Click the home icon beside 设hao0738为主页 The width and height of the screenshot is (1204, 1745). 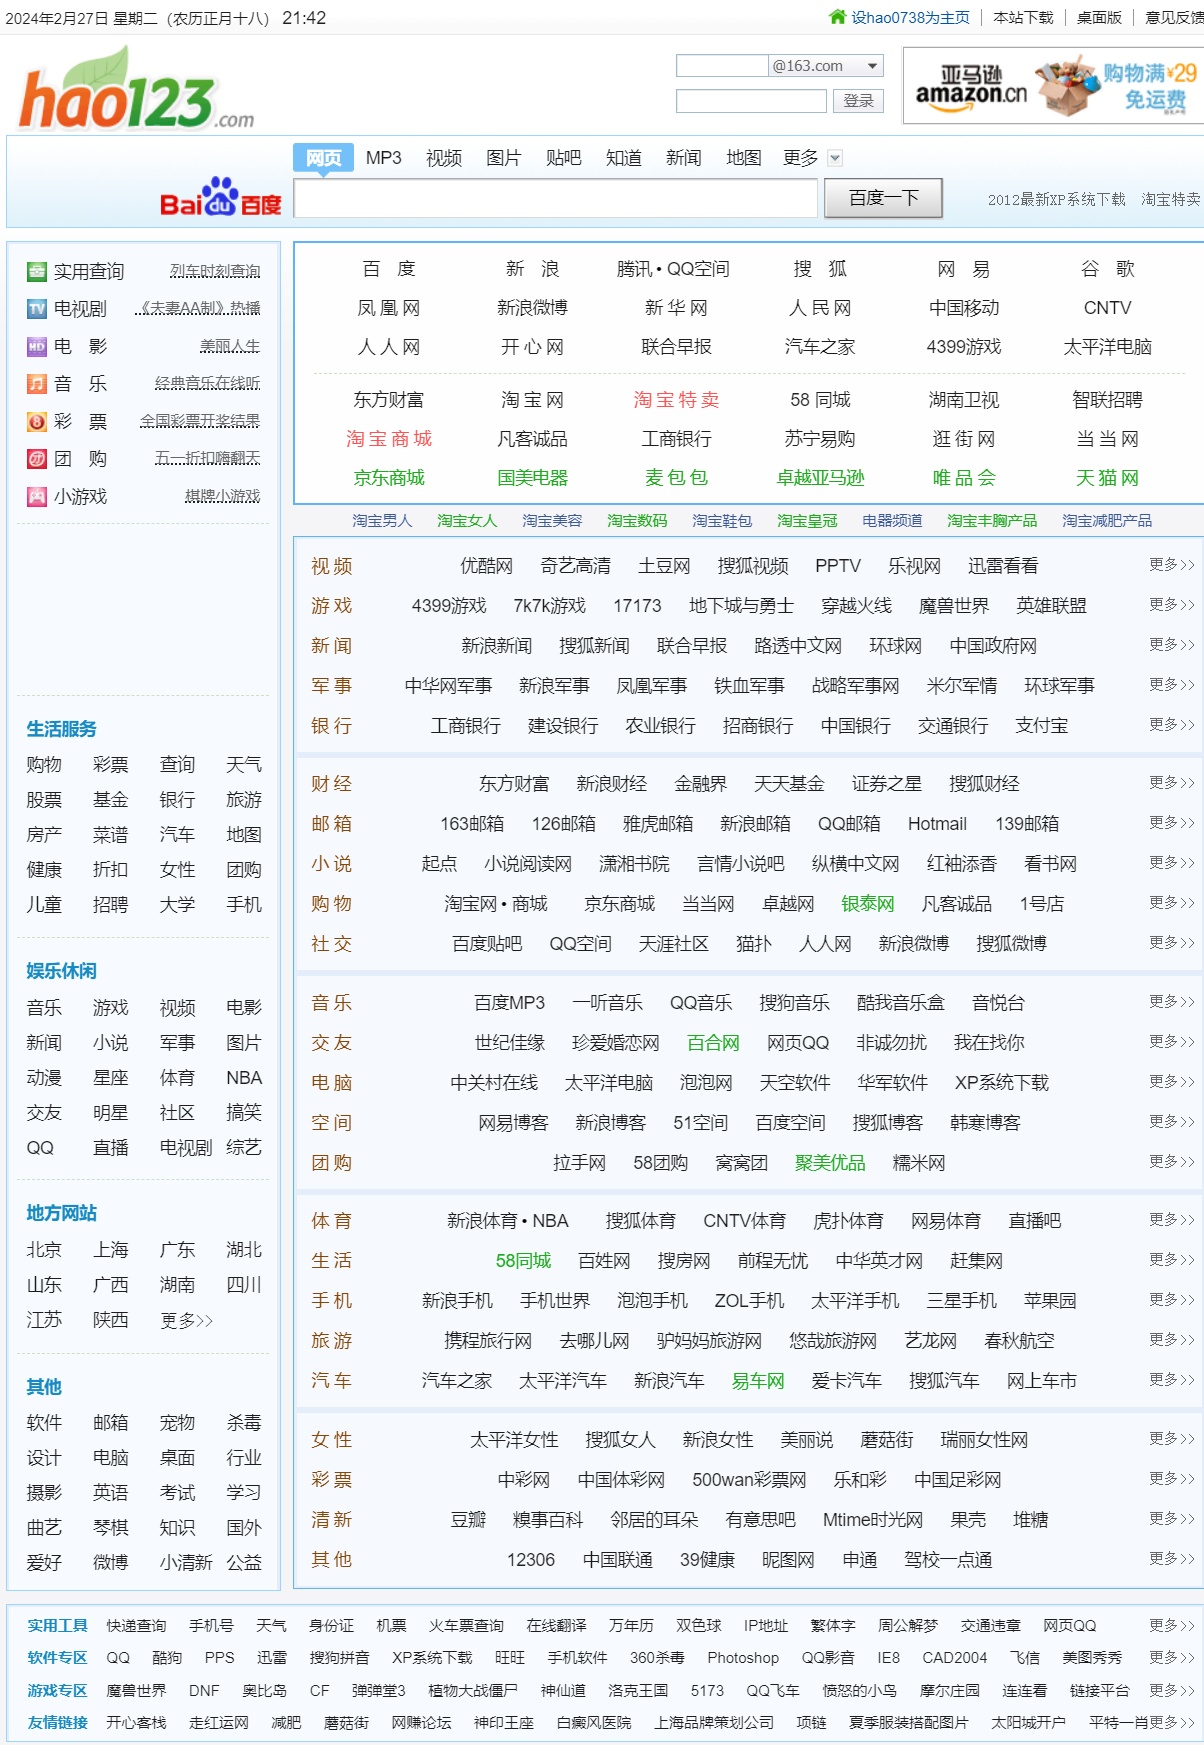(837, 17)
